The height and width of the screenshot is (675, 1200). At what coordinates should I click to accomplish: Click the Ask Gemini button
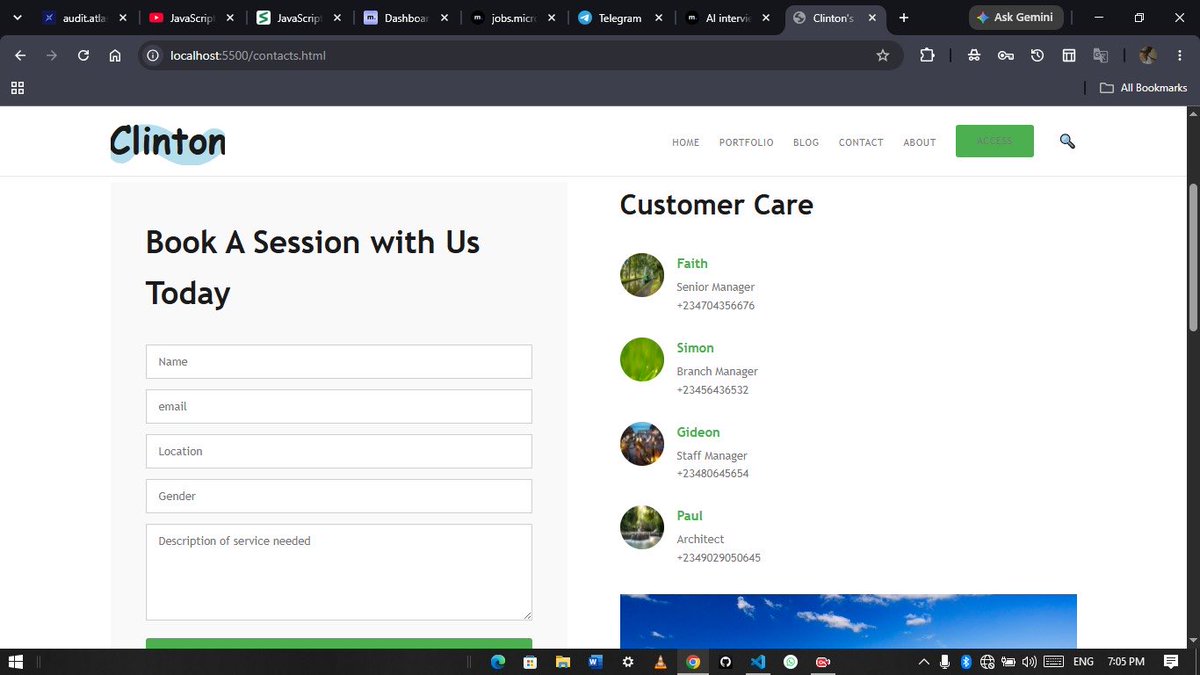coord(1014,18)
